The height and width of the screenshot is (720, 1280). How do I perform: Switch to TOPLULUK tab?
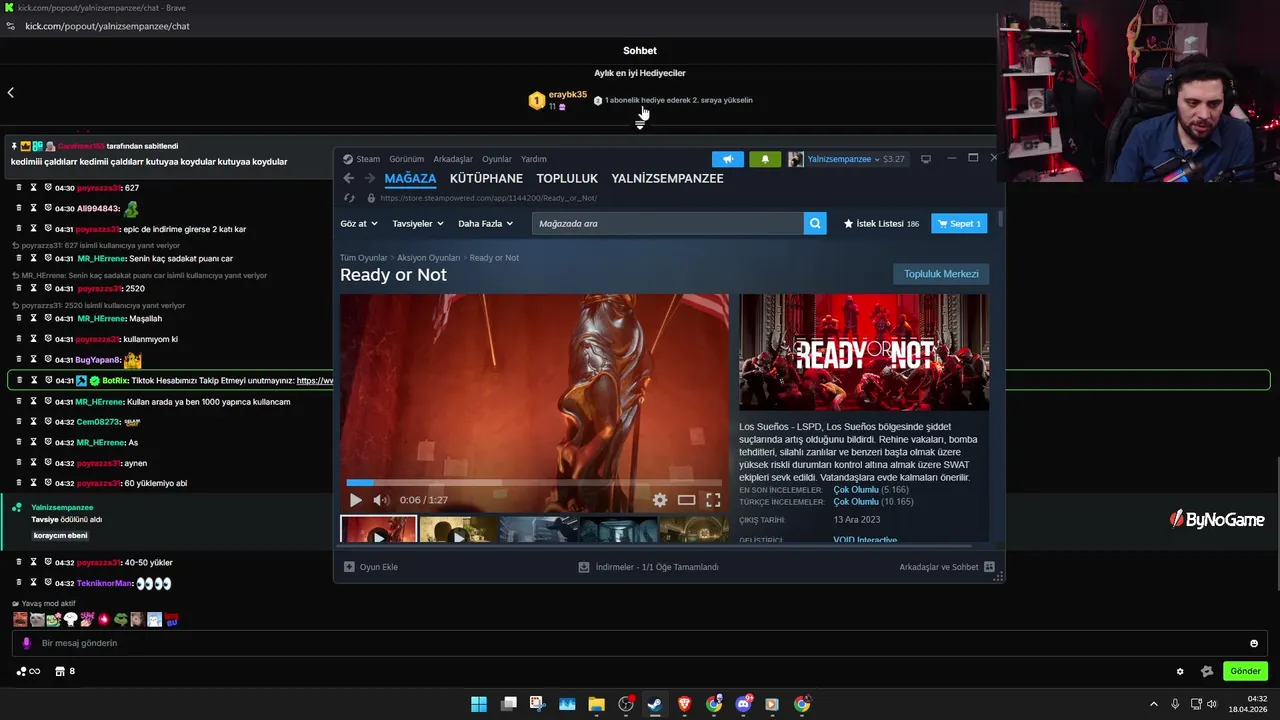point(567,178)
